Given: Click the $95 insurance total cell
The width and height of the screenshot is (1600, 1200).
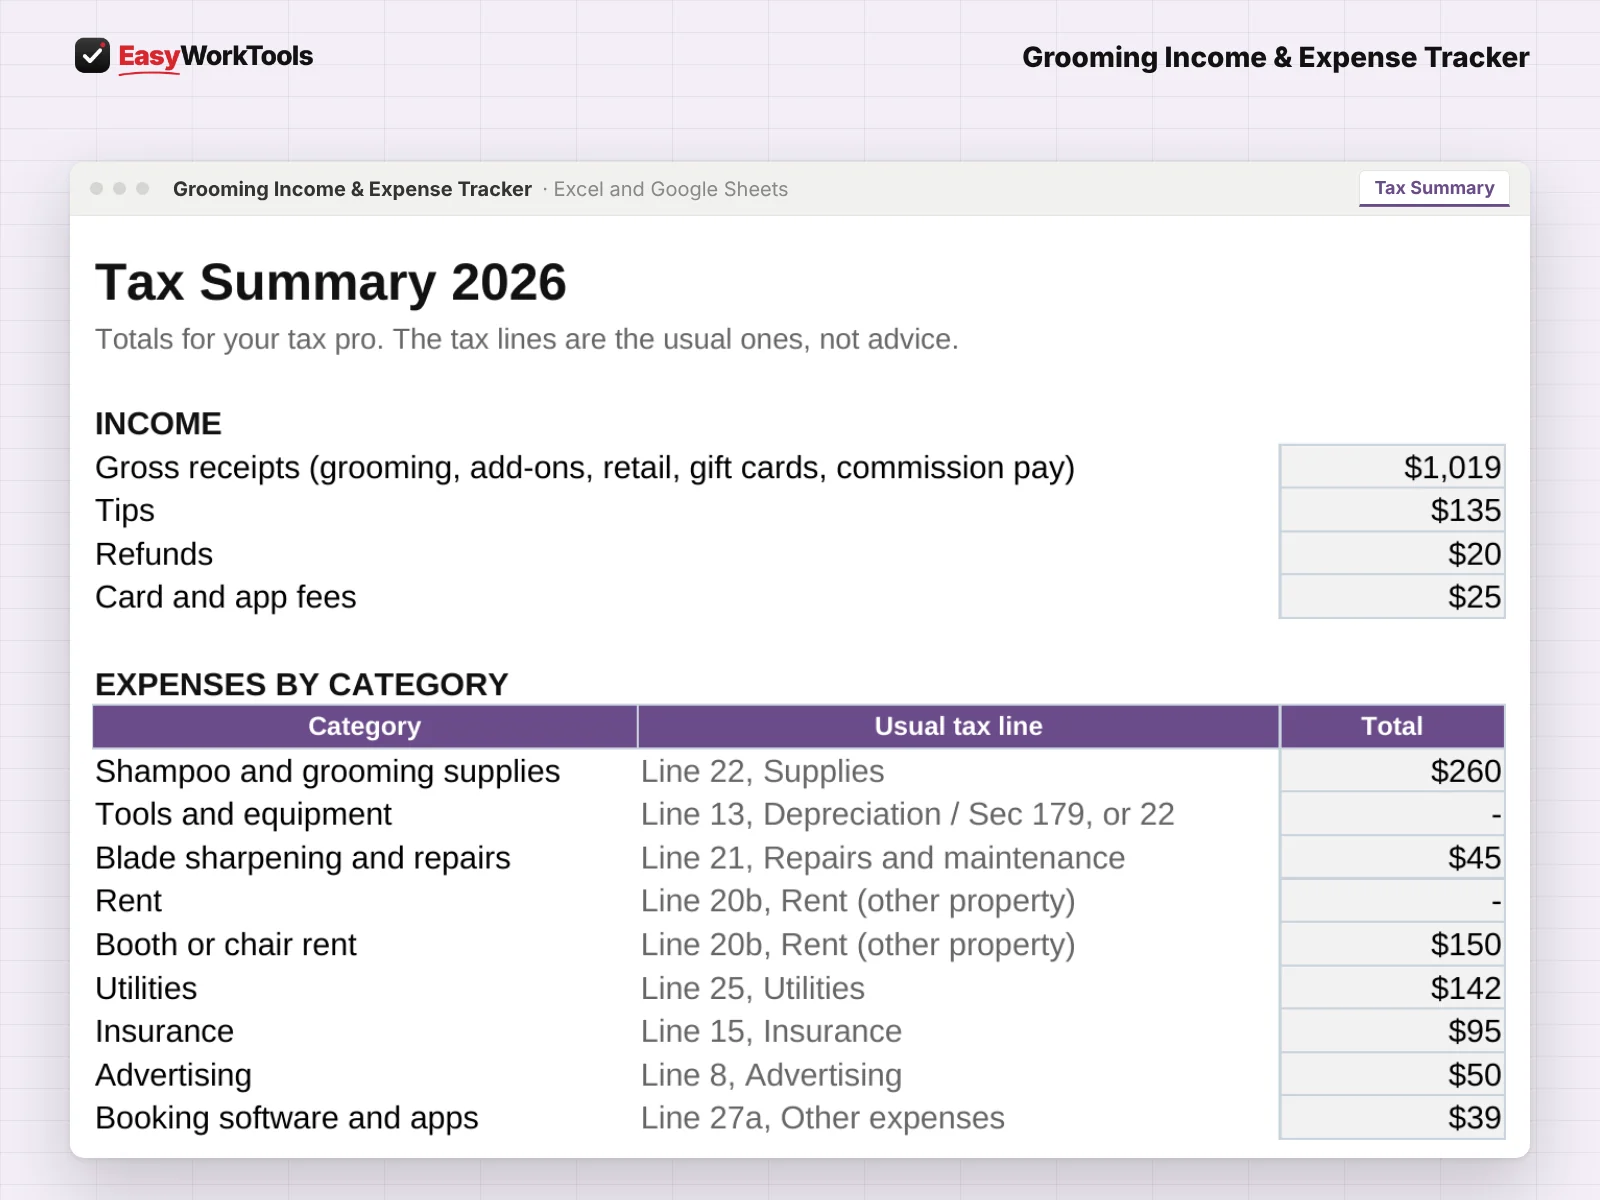Looking at the screenshot, I should coord(1392,1031).
